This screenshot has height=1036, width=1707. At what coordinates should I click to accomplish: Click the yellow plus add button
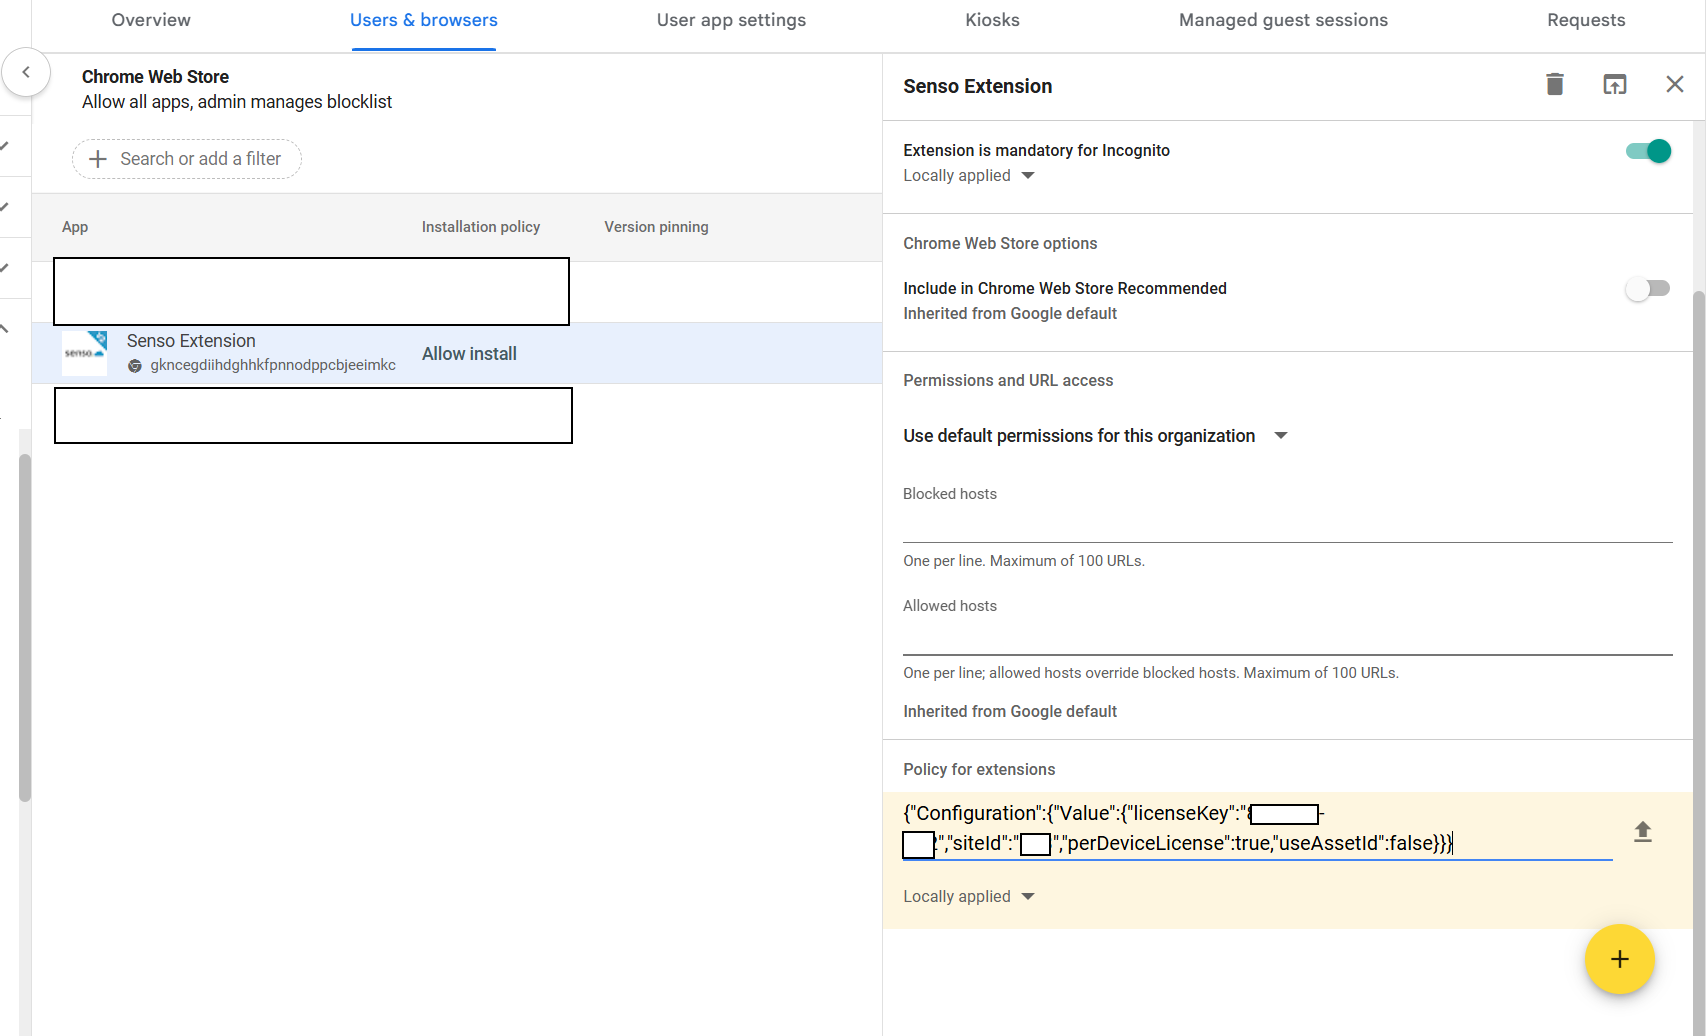1619,959
